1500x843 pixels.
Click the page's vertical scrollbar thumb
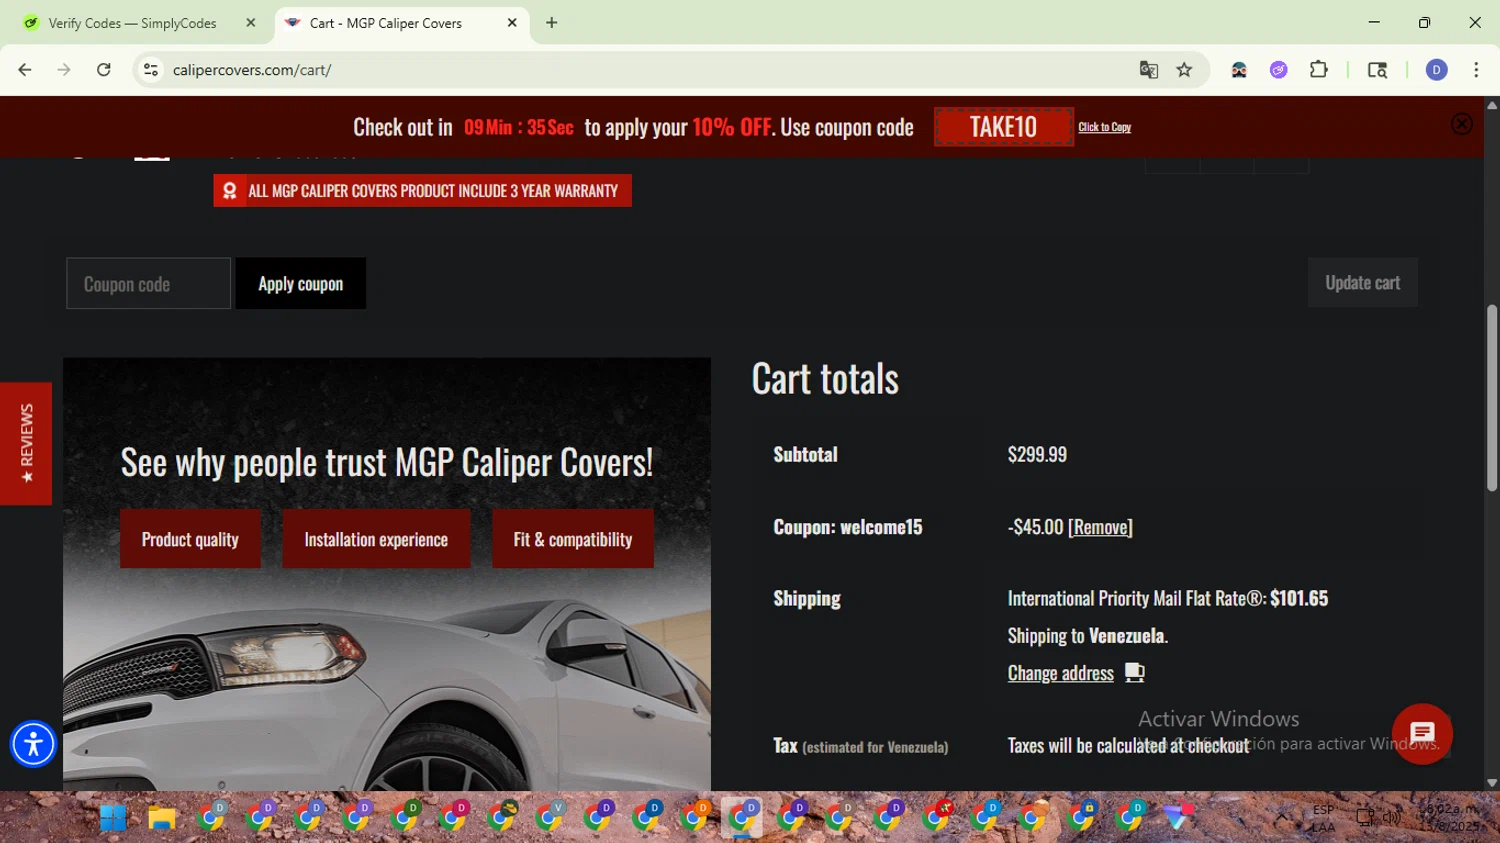coord(1492,398)
